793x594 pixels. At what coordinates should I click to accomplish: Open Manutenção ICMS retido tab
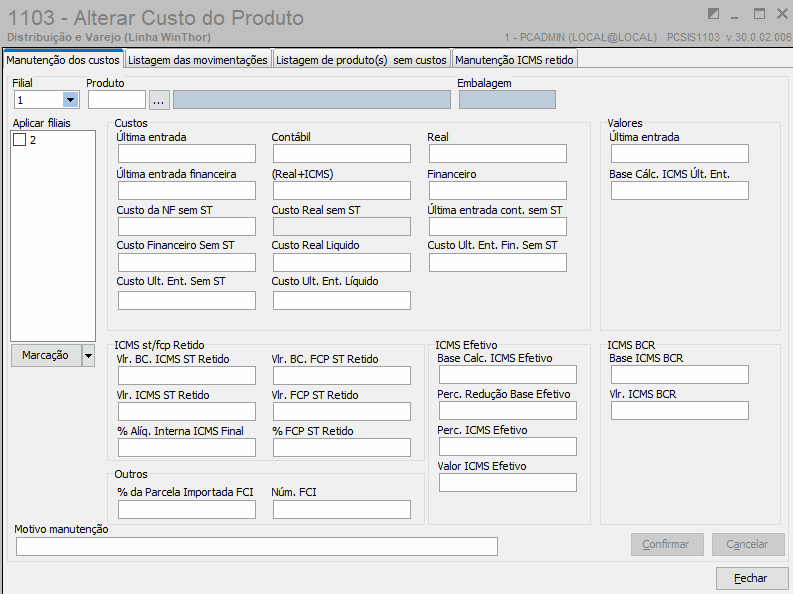click(x=514, y=60)
